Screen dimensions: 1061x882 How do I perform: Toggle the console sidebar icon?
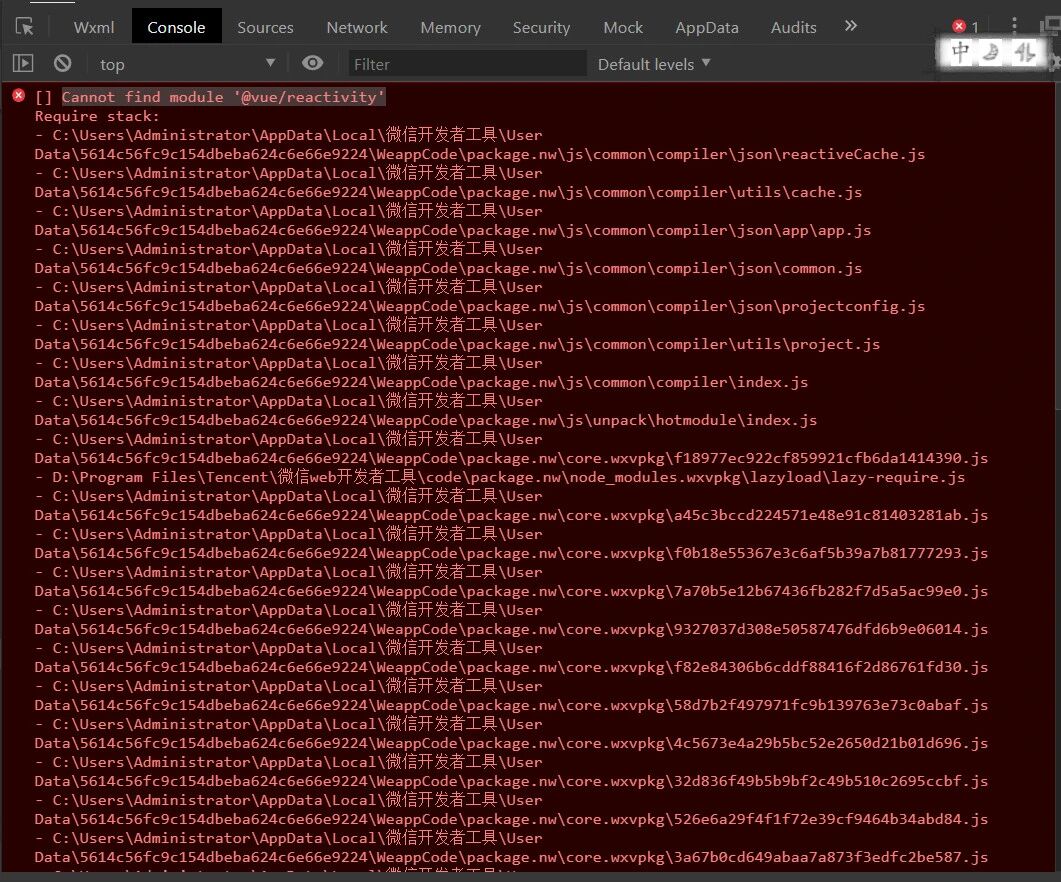pos(23,64)
